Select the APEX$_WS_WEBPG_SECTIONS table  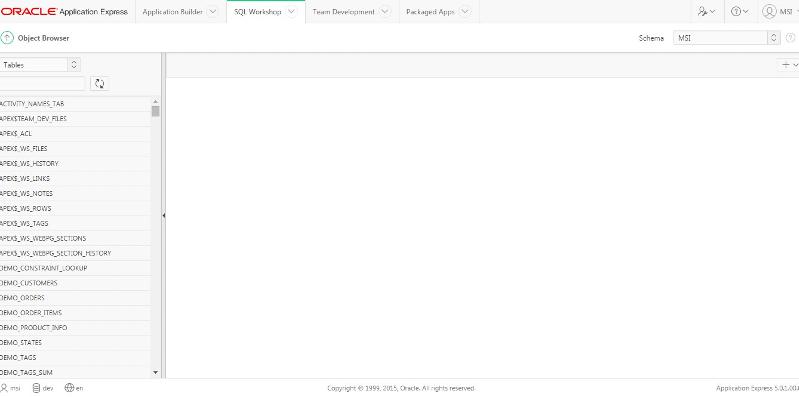tap(75, 238)
